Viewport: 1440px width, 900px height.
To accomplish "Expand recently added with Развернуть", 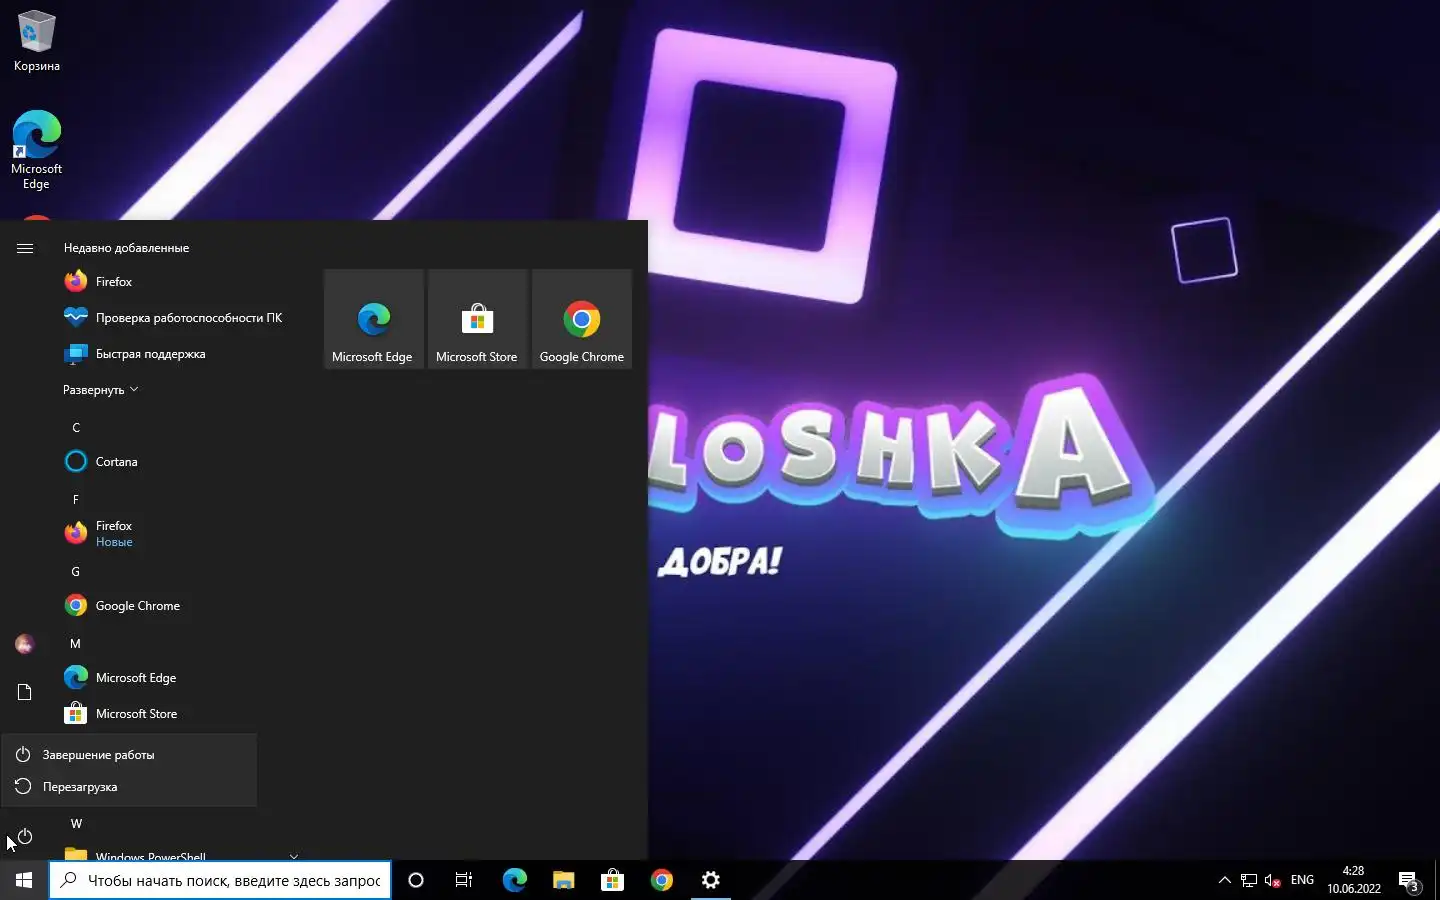I will (x=100, y=390).
